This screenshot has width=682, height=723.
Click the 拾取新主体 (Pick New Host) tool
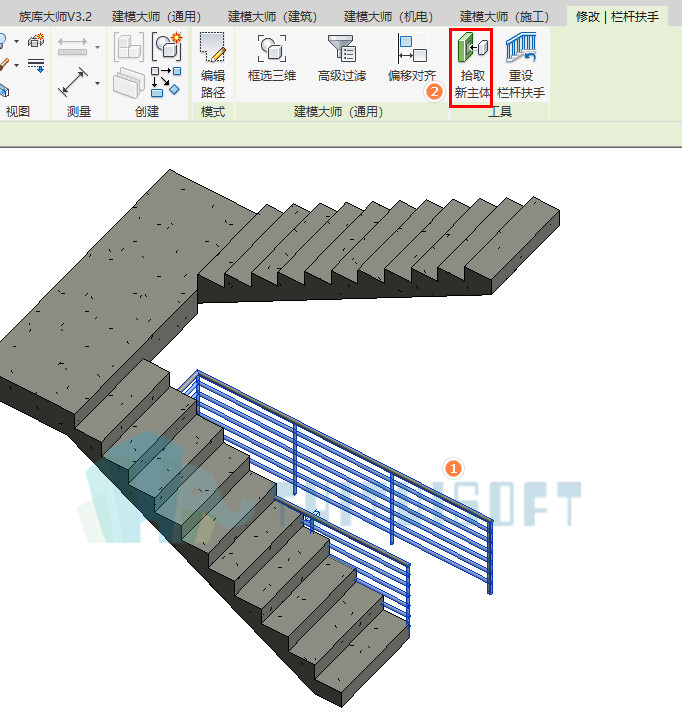point(472,67)
